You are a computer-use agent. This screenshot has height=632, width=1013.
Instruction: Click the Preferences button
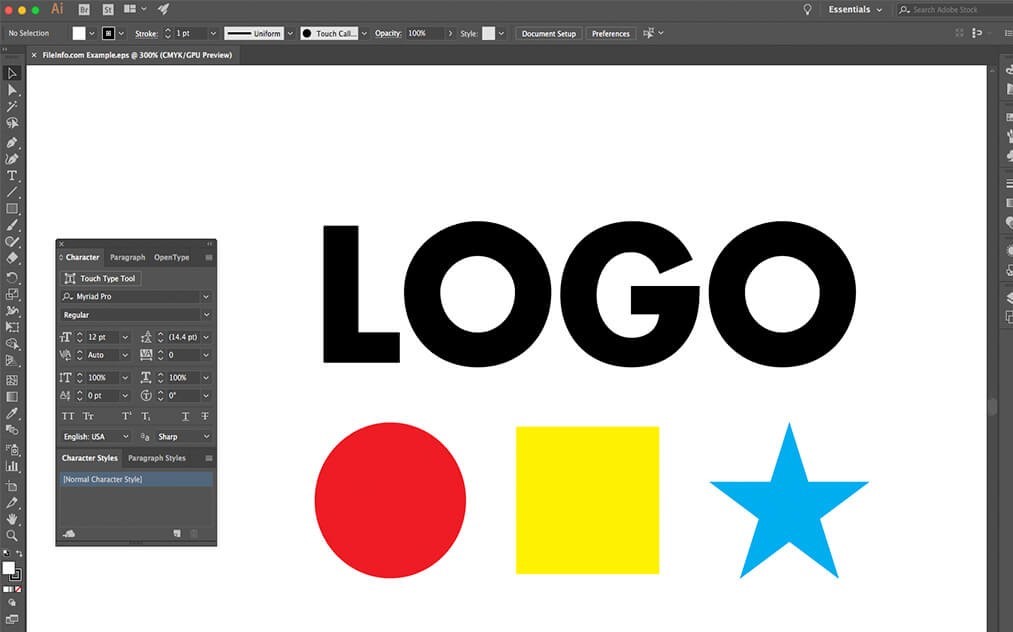pyautogui.click(x=611, y=34)
